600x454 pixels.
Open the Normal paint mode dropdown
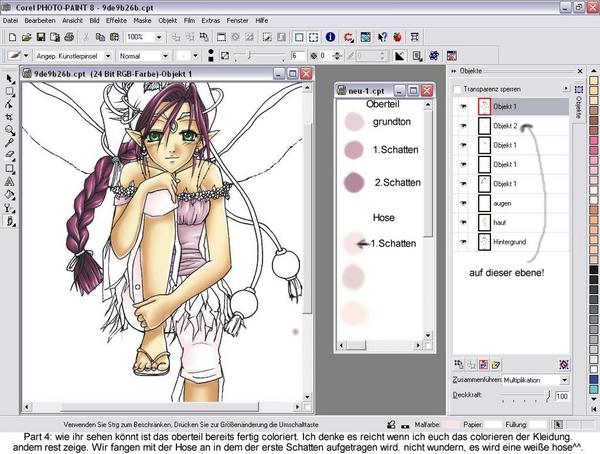[x=165, y=56]
